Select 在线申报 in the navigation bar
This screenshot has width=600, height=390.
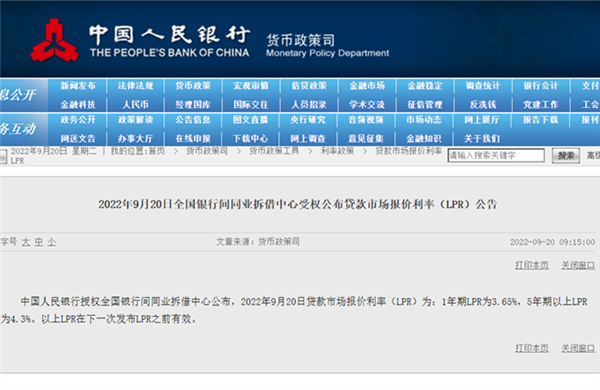[193, 138]
